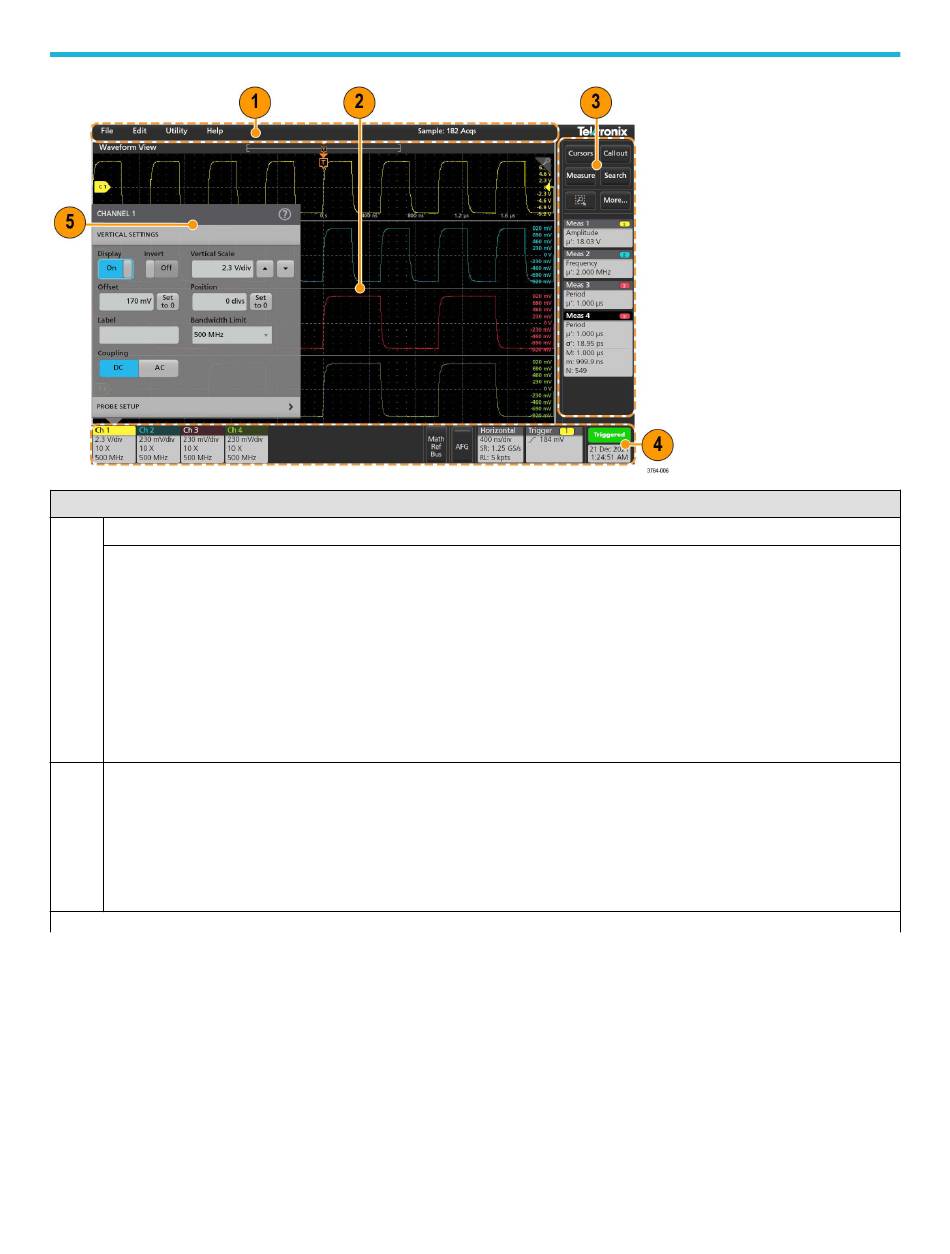Open the Meas 4 Period statistics badge
The image size is (950, 1254).
(x=598, y=342)
